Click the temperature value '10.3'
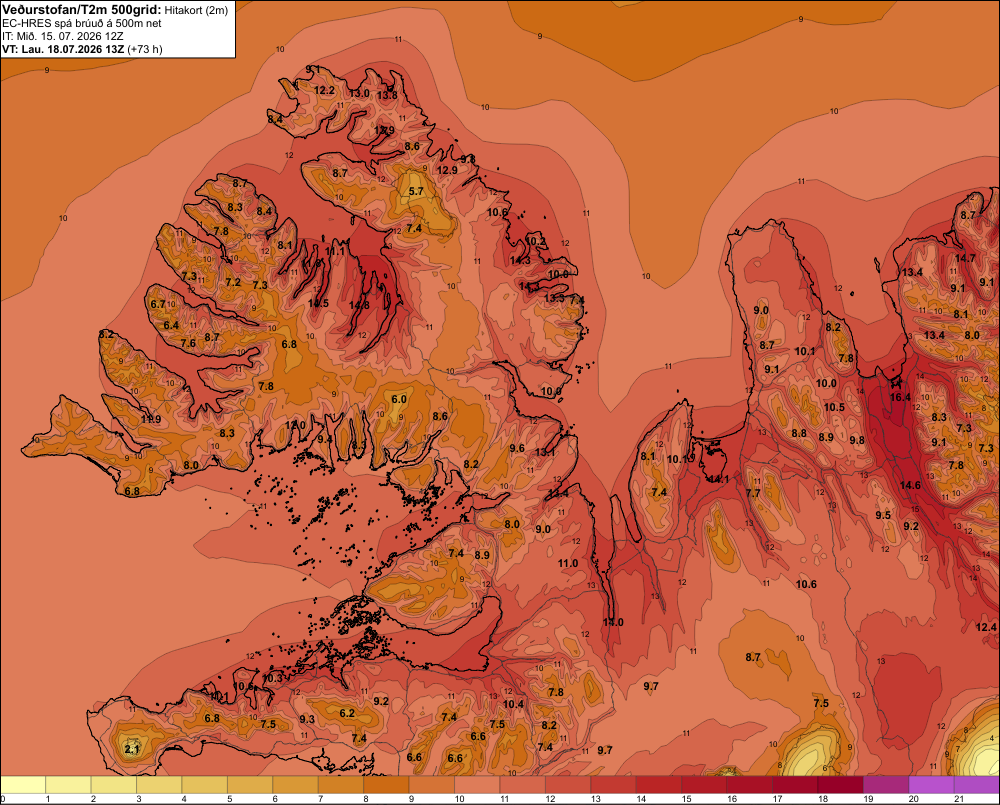The image size is (1000, 805). pyautogui.click(x=272, y=678)
